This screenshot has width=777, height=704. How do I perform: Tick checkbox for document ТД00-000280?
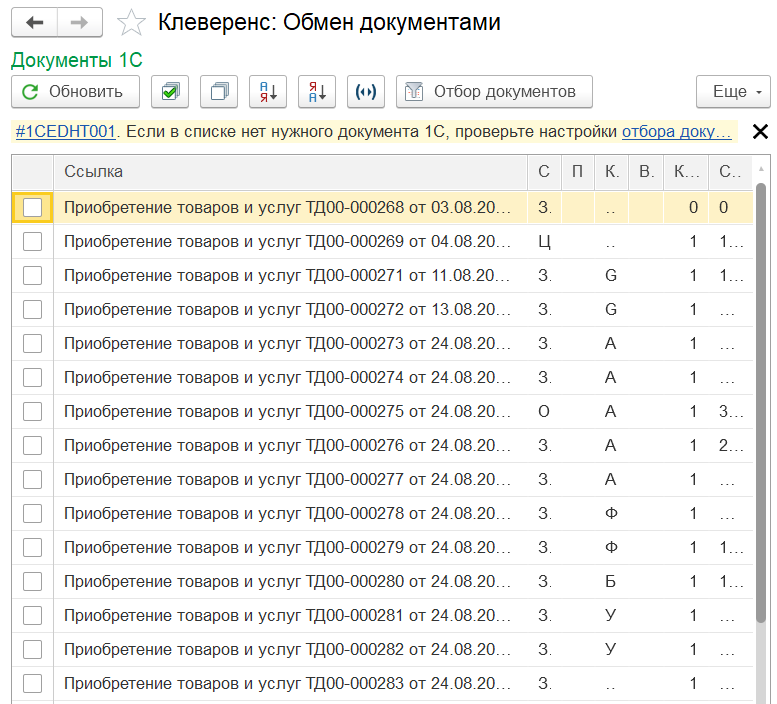33,582
